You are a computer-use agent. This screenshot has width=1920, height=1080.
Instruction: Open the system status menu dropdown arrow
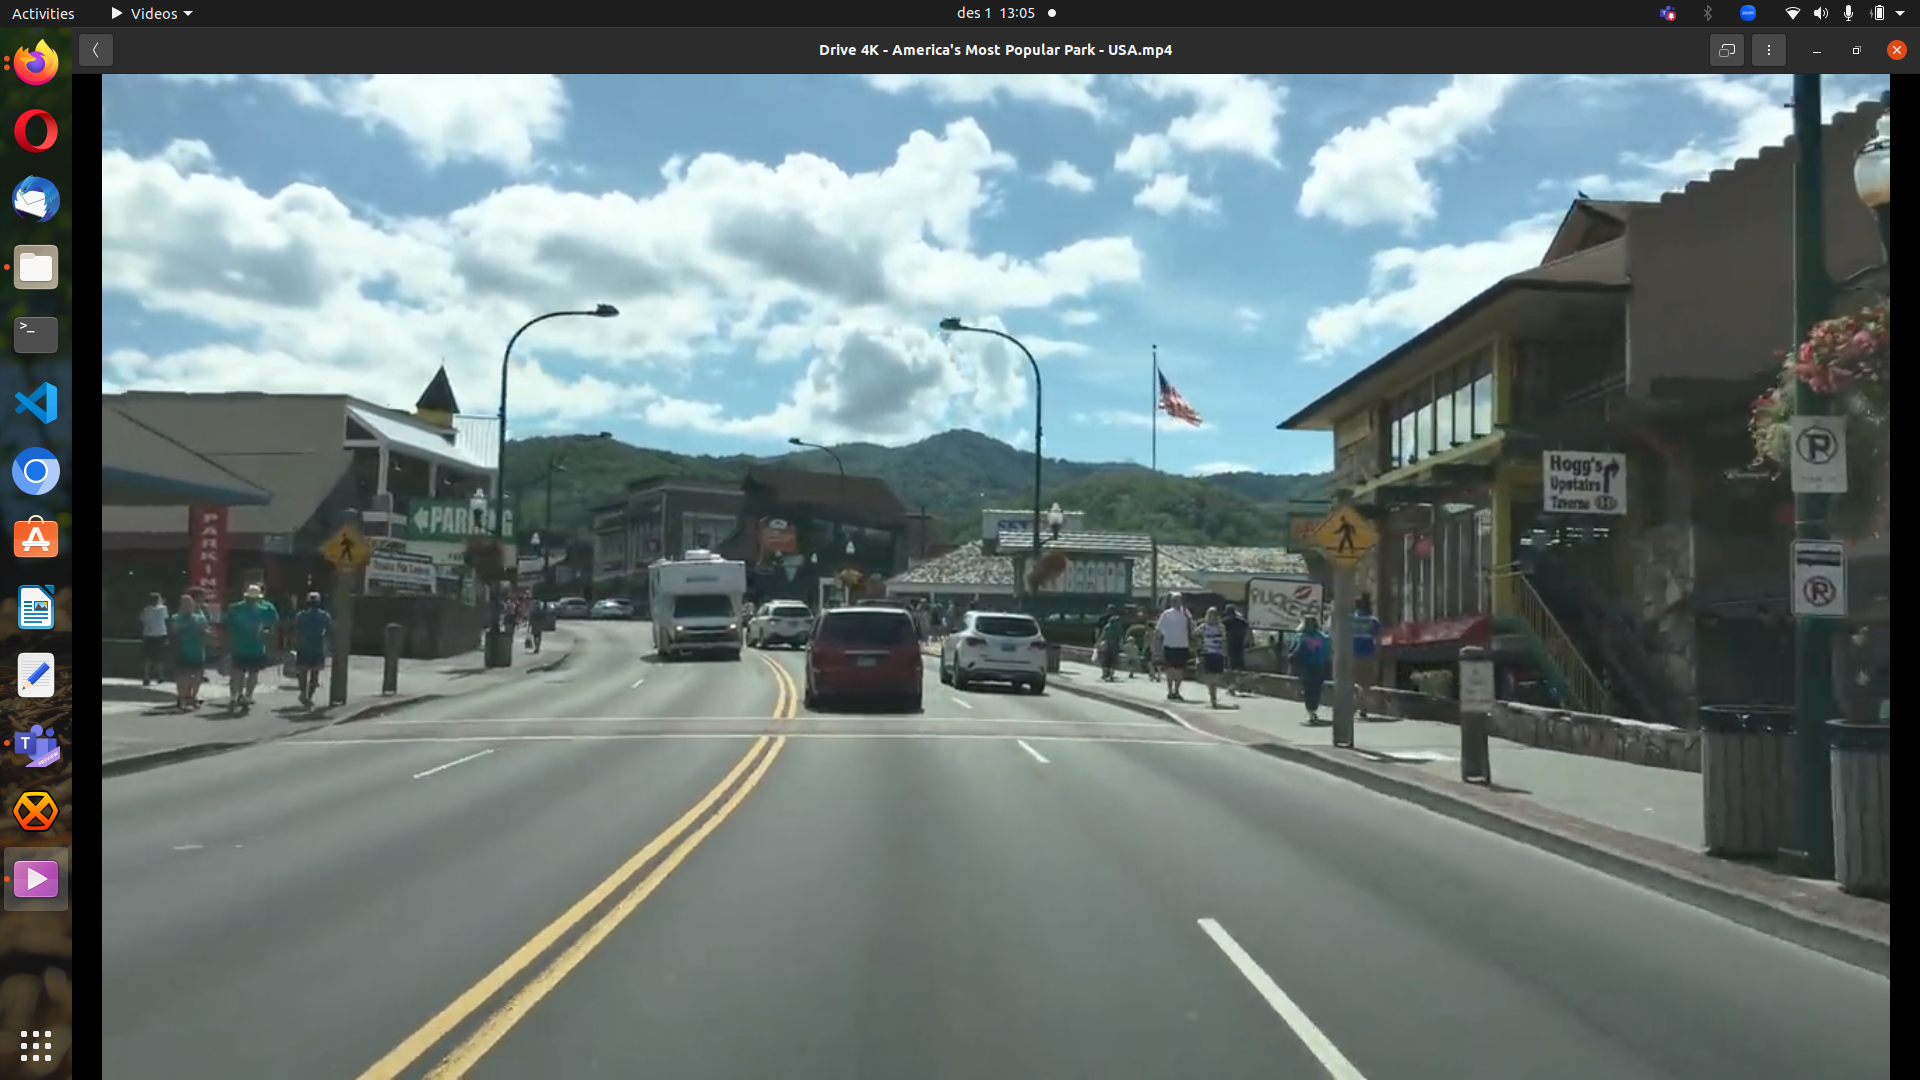click(1902, 13)
